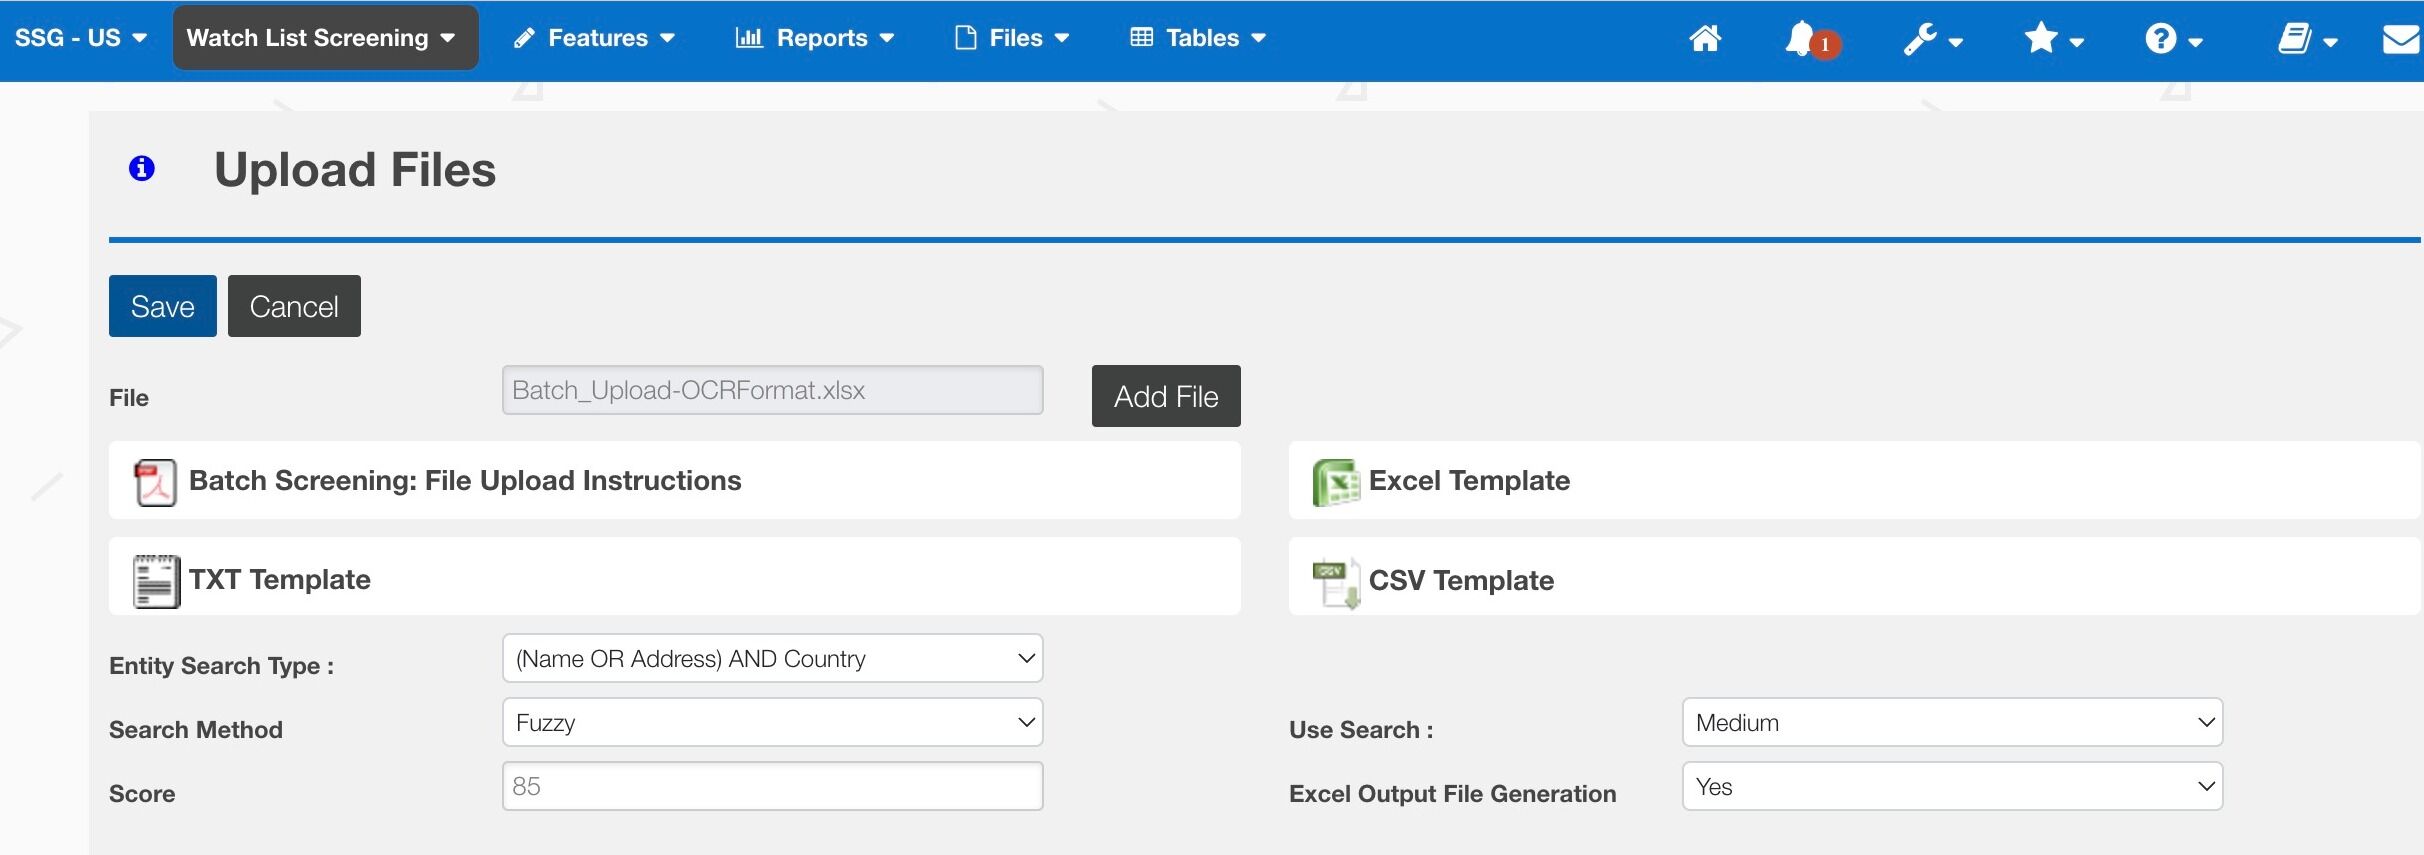Download the CSV Template
Viewport: 2424px width, 855px height.
click(1460, 581)
